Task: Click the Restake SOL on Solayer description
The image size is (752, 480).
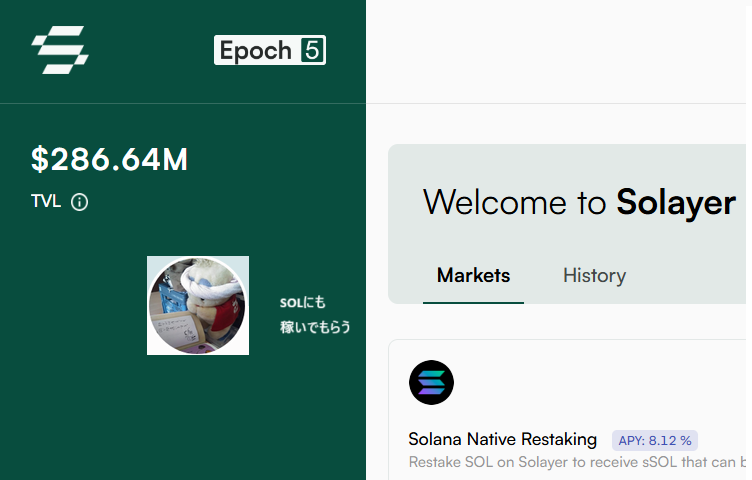Action: (x=577, y=462)
